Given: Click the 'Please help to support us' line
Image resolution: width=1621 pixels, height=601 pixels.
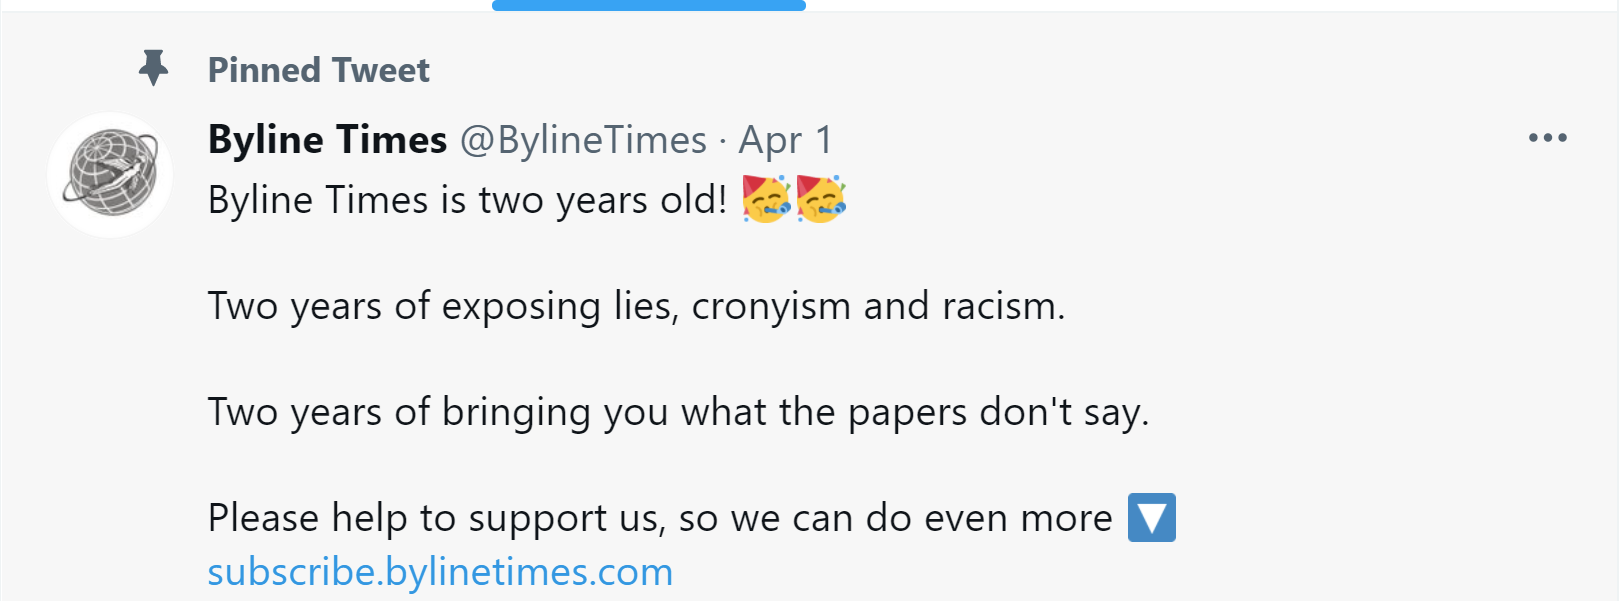Looking at the screenshot, I should [x=660, y=518].
